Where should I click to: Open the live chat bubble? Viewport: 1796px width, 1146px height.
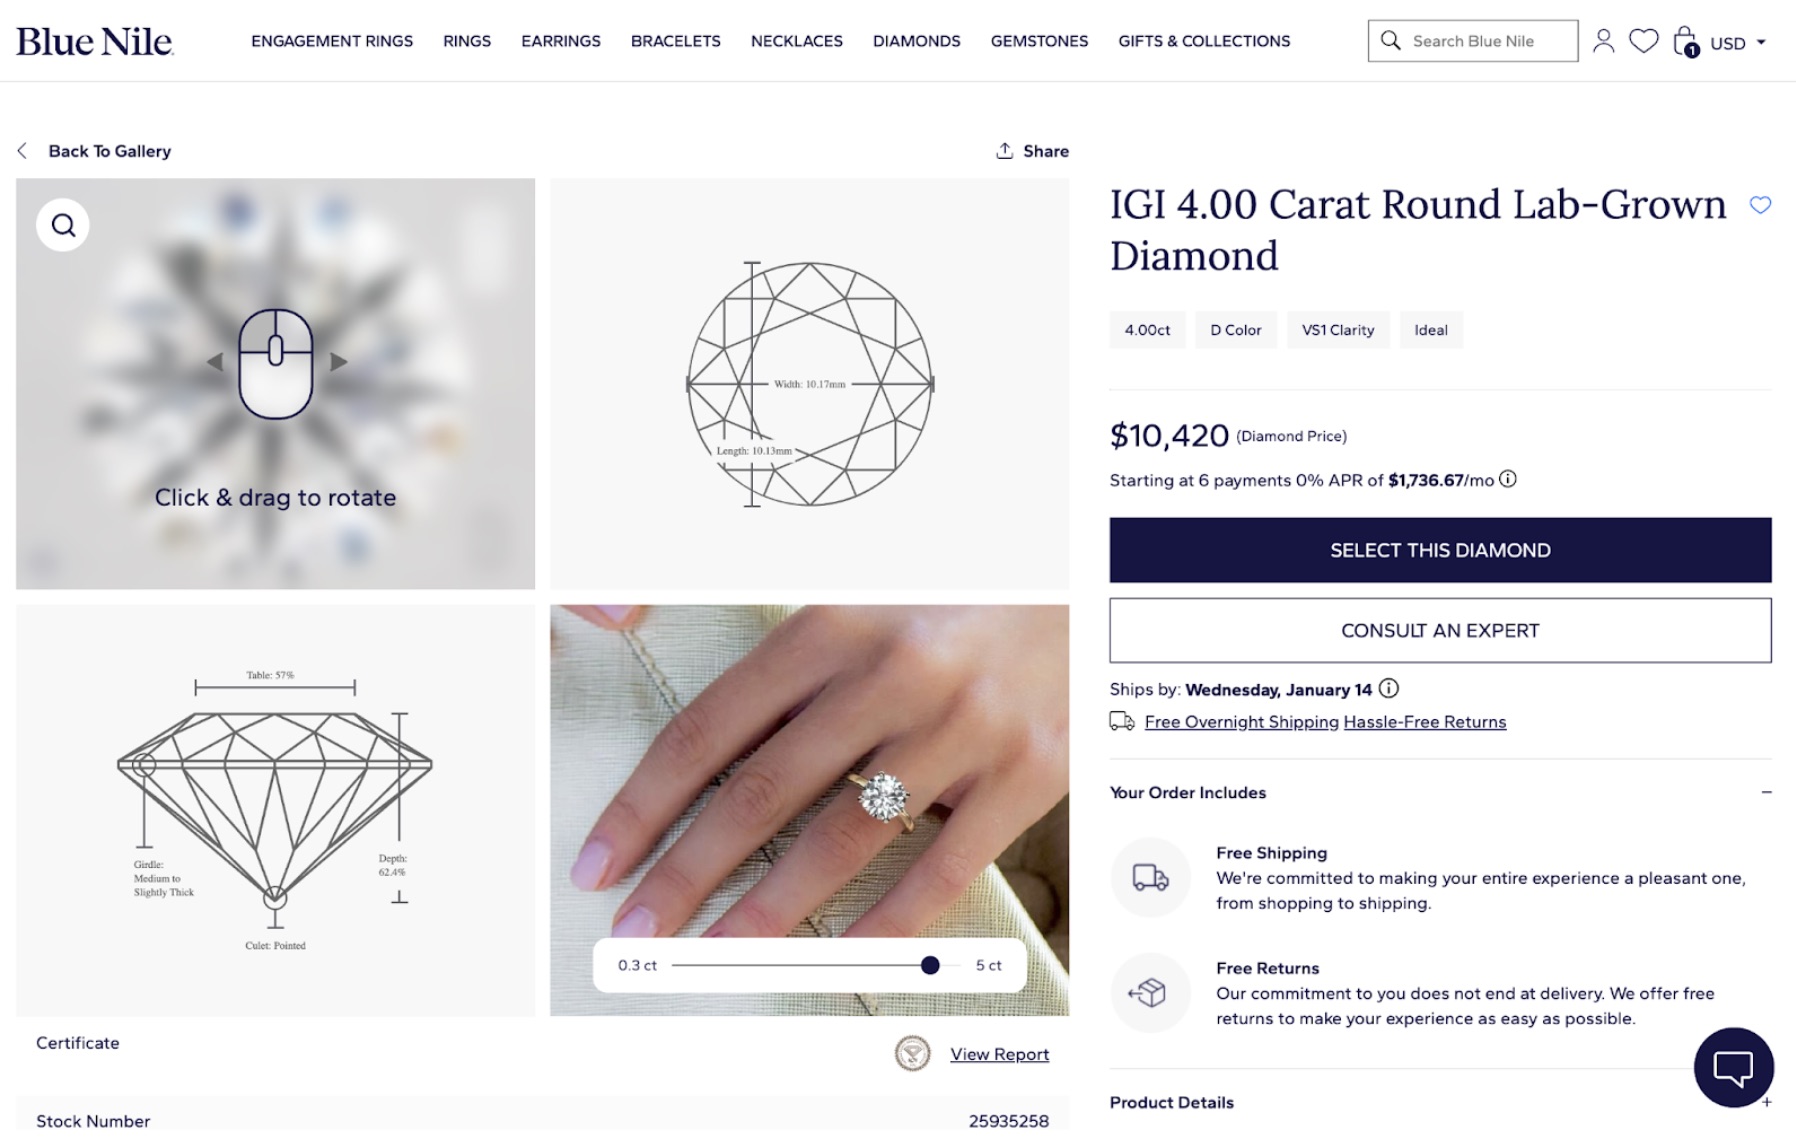(1733, 1067)
